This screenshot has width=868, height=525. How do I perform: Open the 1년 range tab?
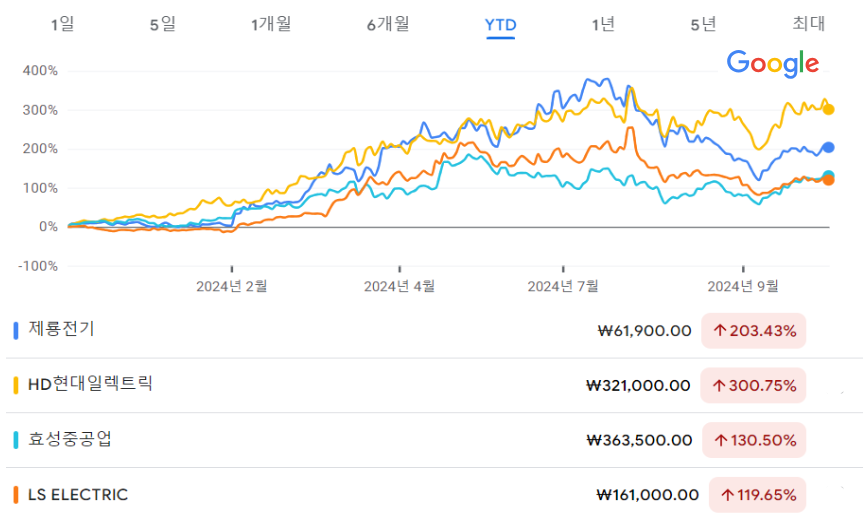(603, 24)
